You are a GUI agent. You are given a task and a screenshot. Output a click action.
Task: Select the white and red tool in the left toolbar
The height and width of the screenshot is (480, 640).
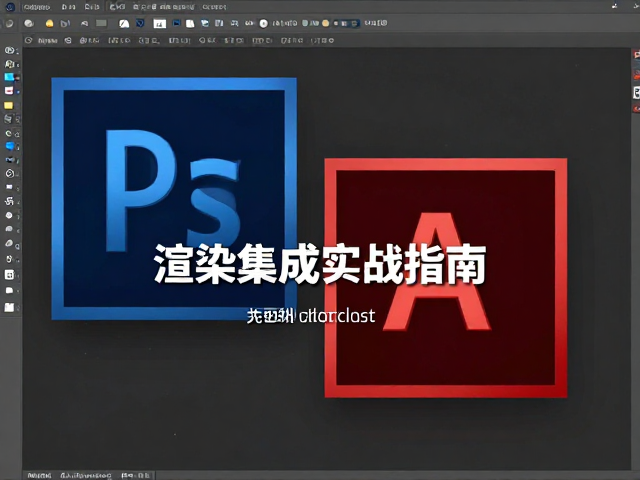[x=9, y=91]
